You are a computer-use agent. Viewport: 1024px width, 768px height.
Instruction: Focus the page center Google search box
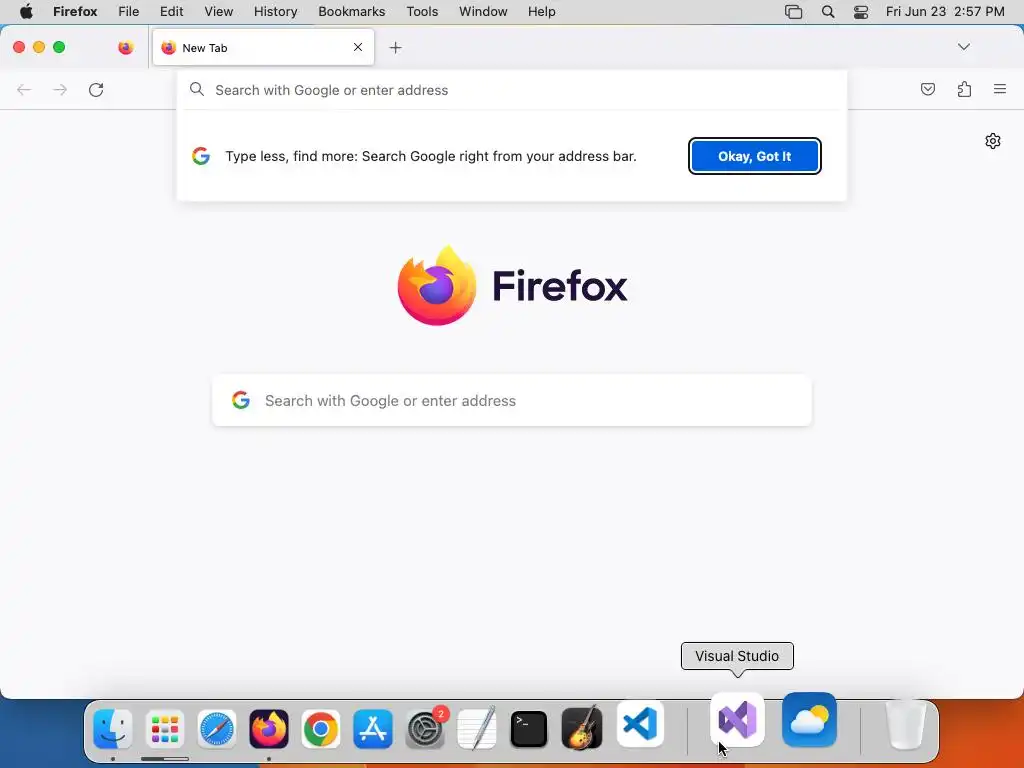(511, 400)
